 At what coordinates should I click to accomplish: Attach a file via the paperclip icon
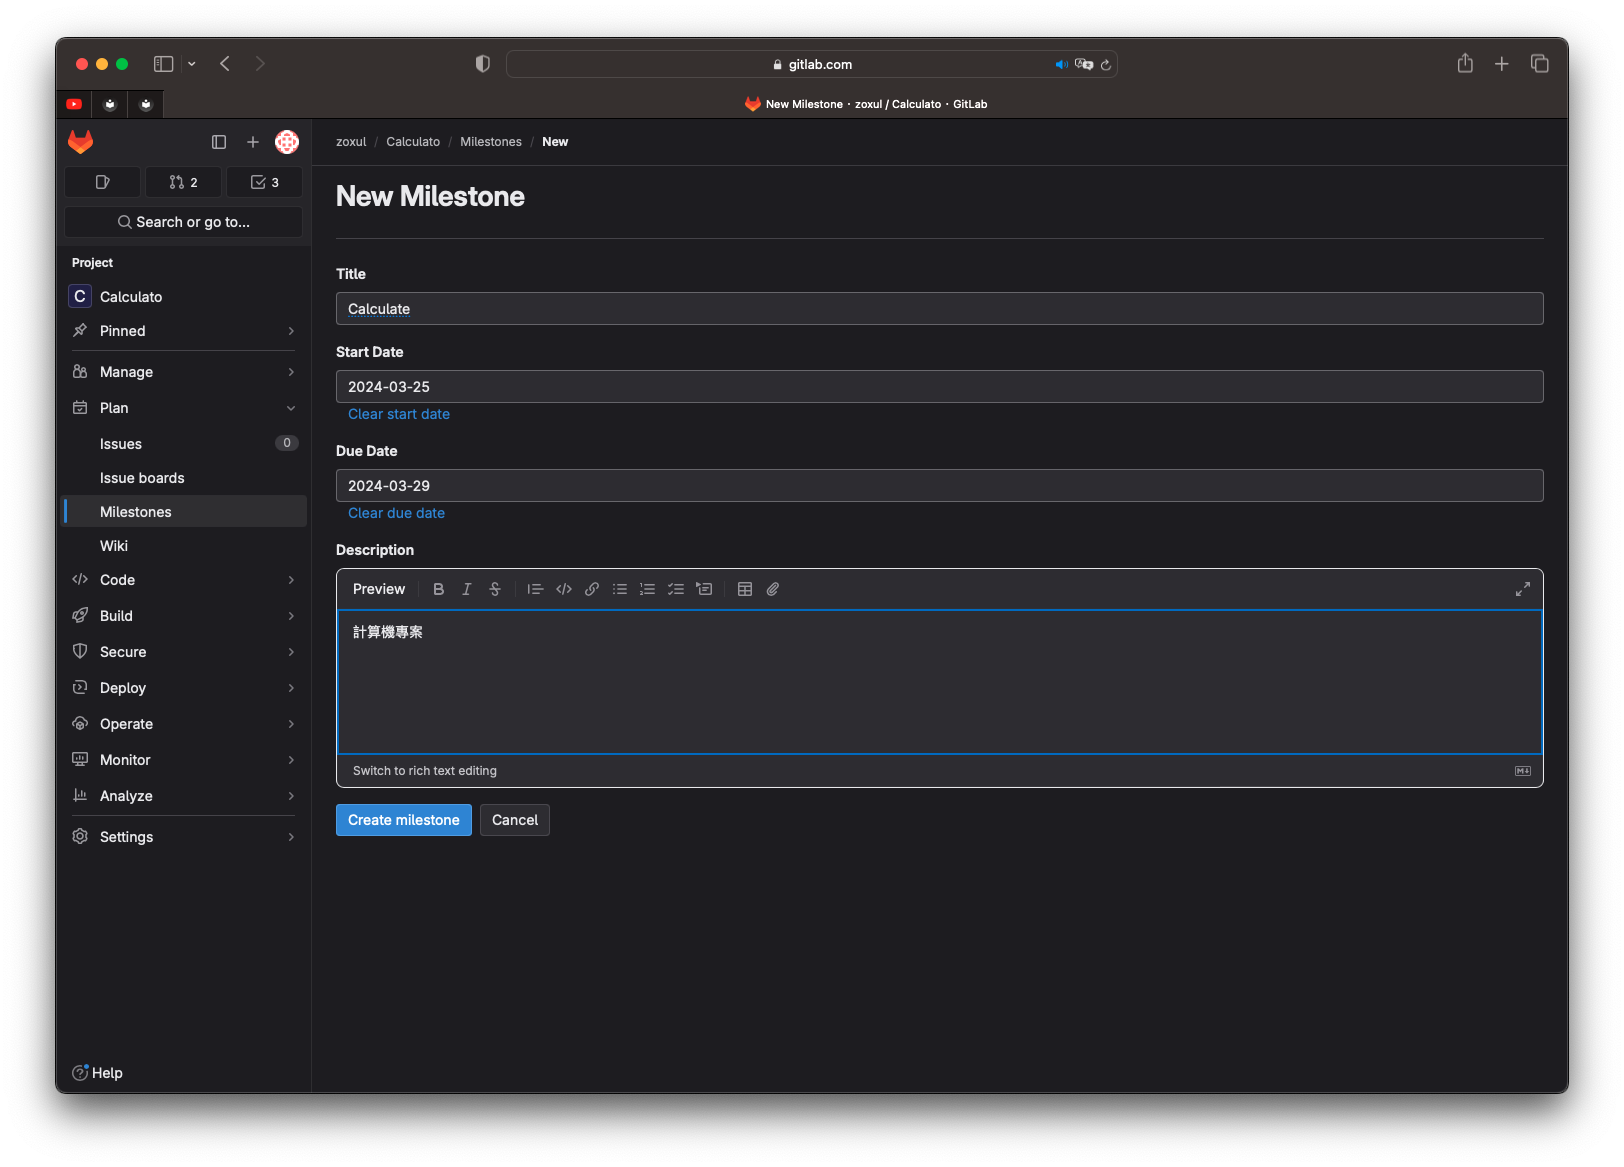[773, 589]
